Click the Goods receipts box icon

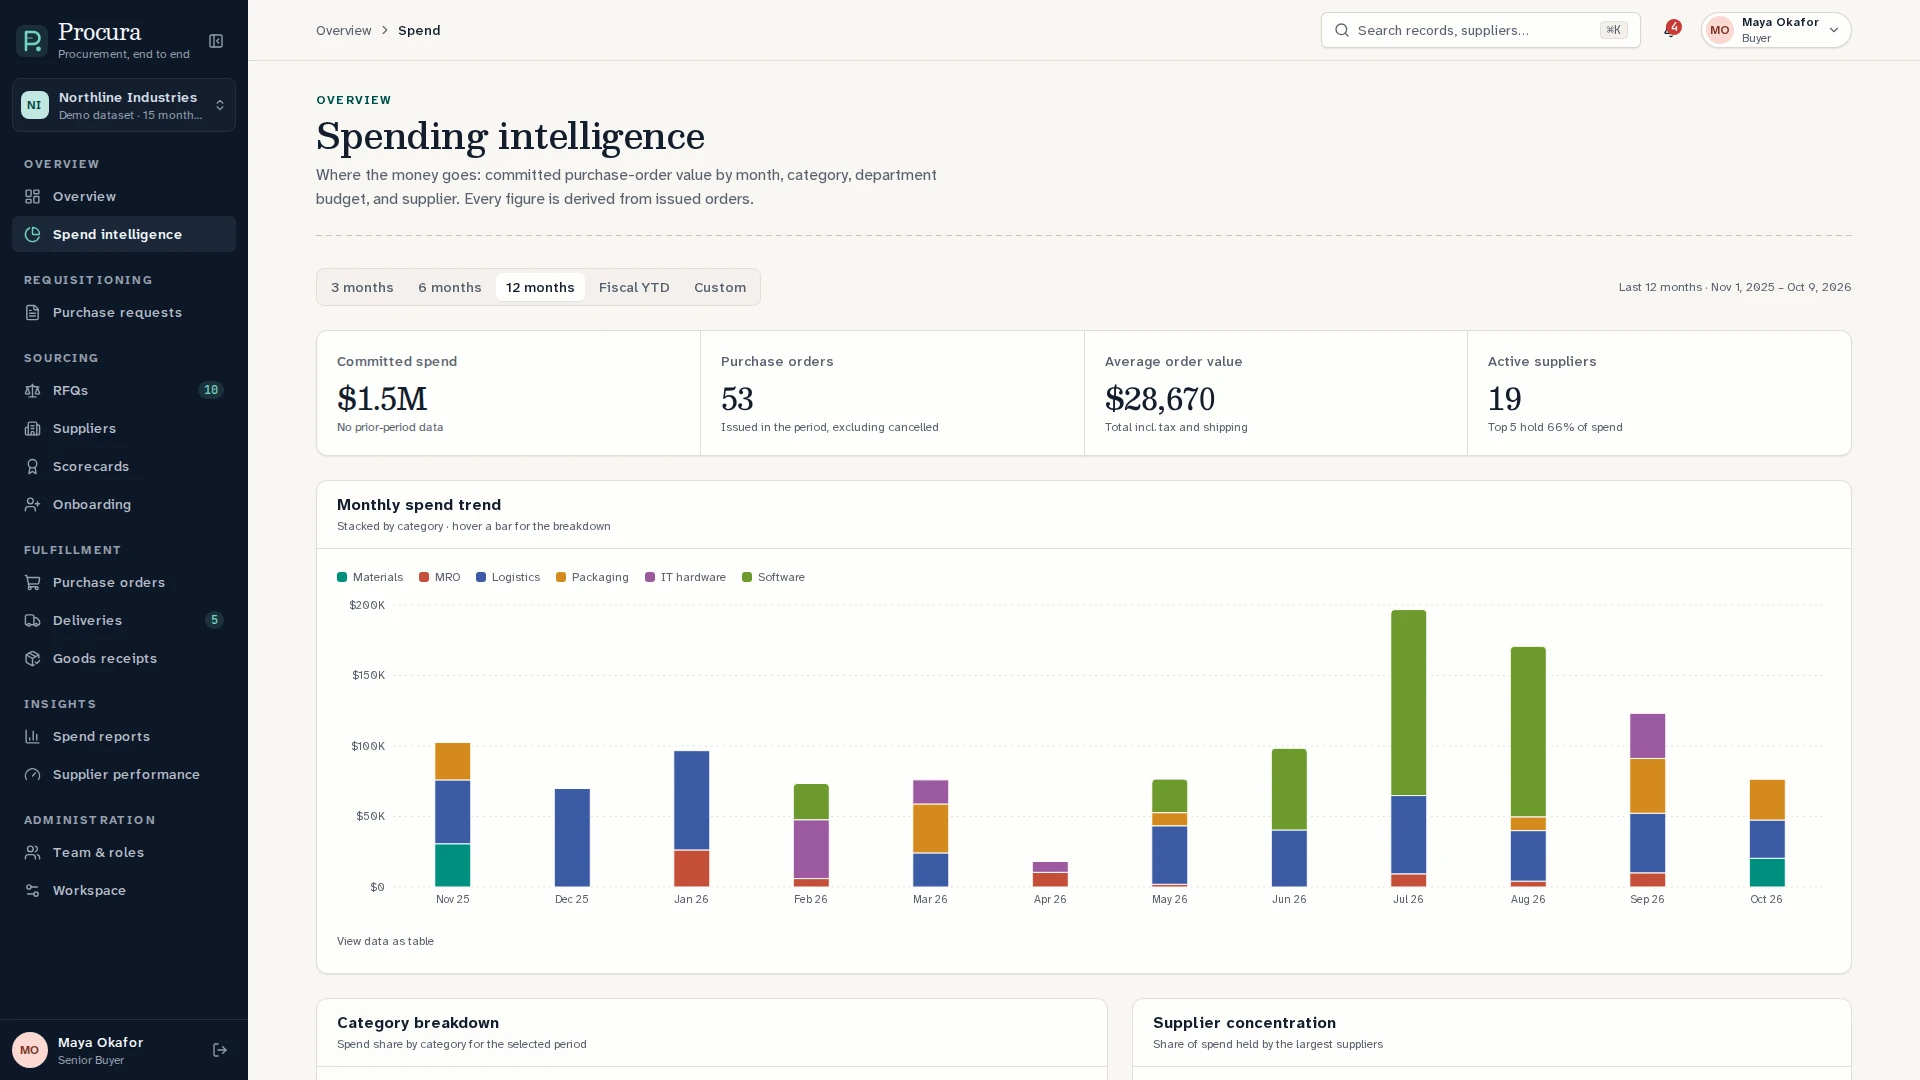click(33, 659)
